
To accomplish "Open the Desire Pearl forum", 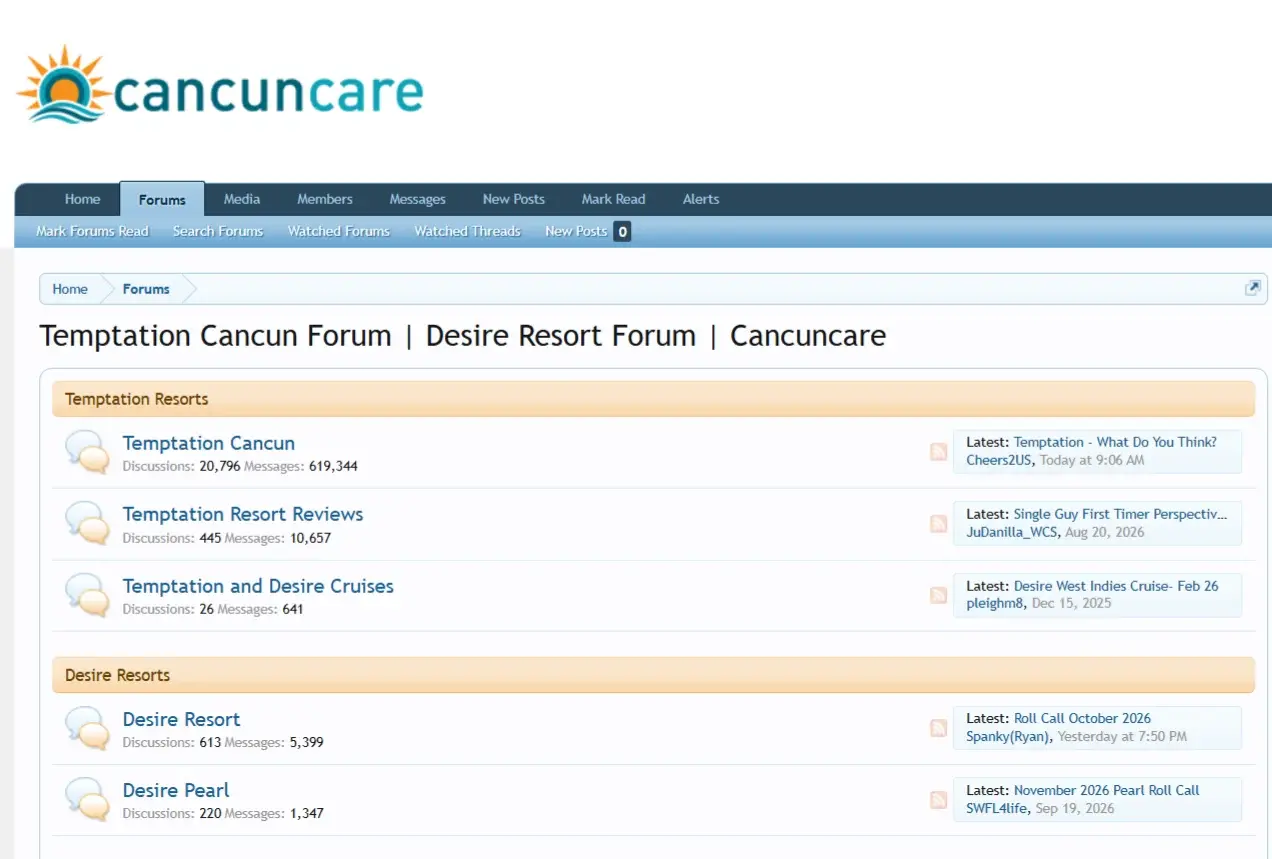I will [176, 790].
